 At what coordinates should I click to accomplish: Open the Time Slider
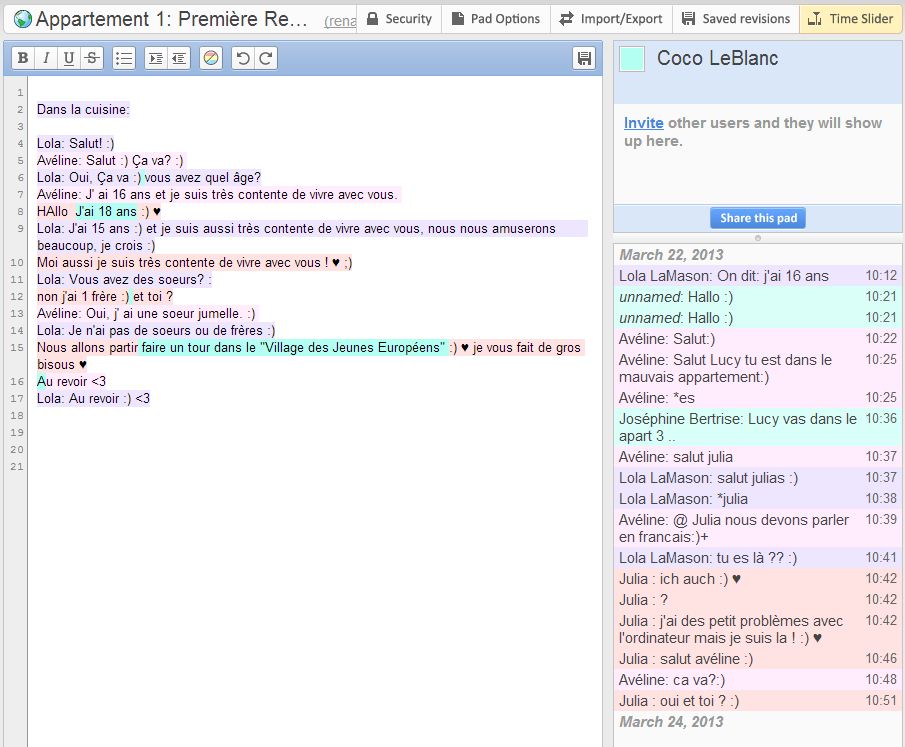coord(849,19)
